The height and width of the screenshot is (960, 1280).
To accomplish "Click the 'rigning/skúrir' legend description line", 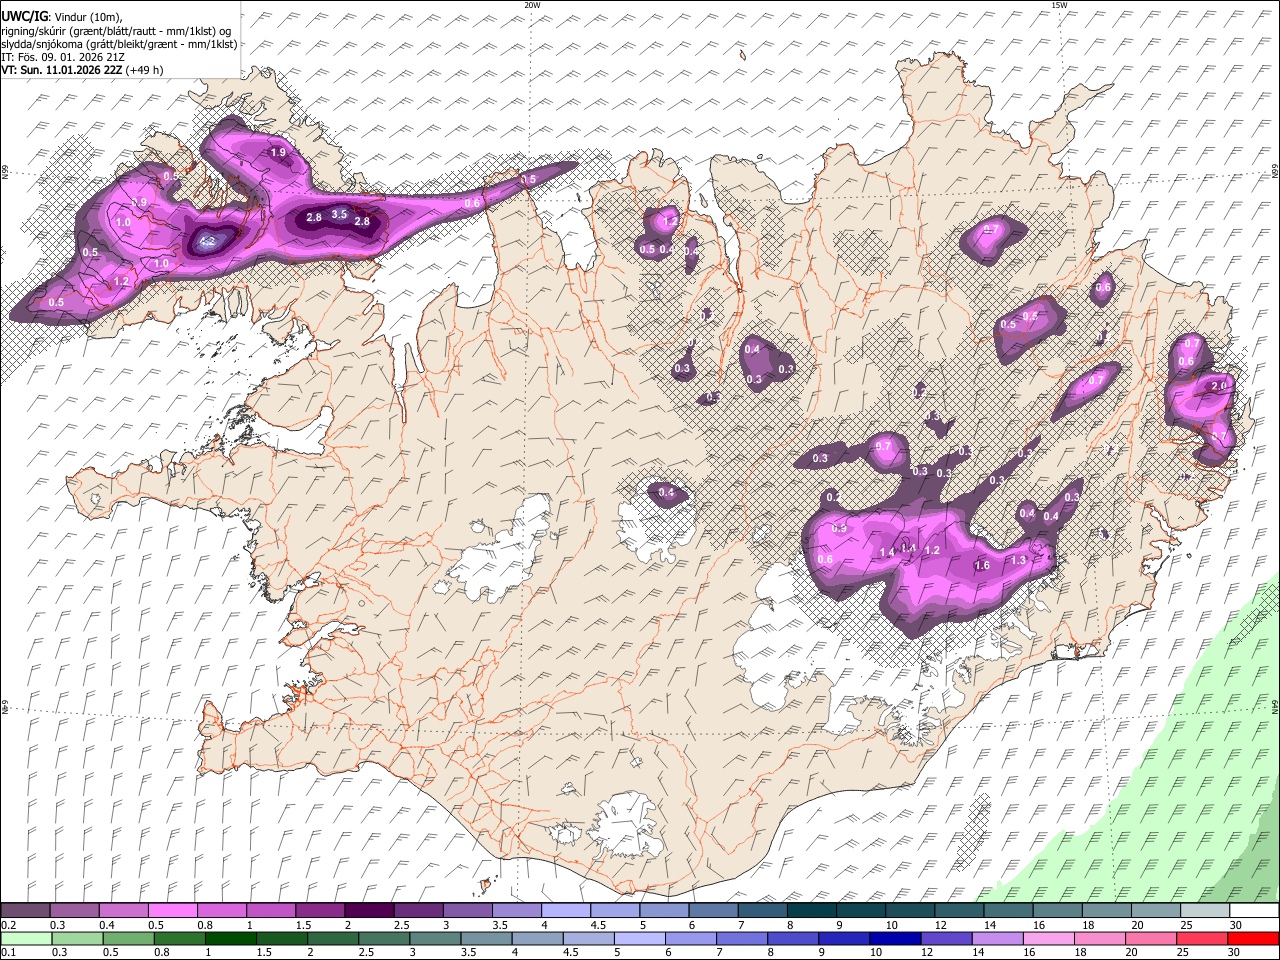I will pyautogui.click(x=116, y=31).
